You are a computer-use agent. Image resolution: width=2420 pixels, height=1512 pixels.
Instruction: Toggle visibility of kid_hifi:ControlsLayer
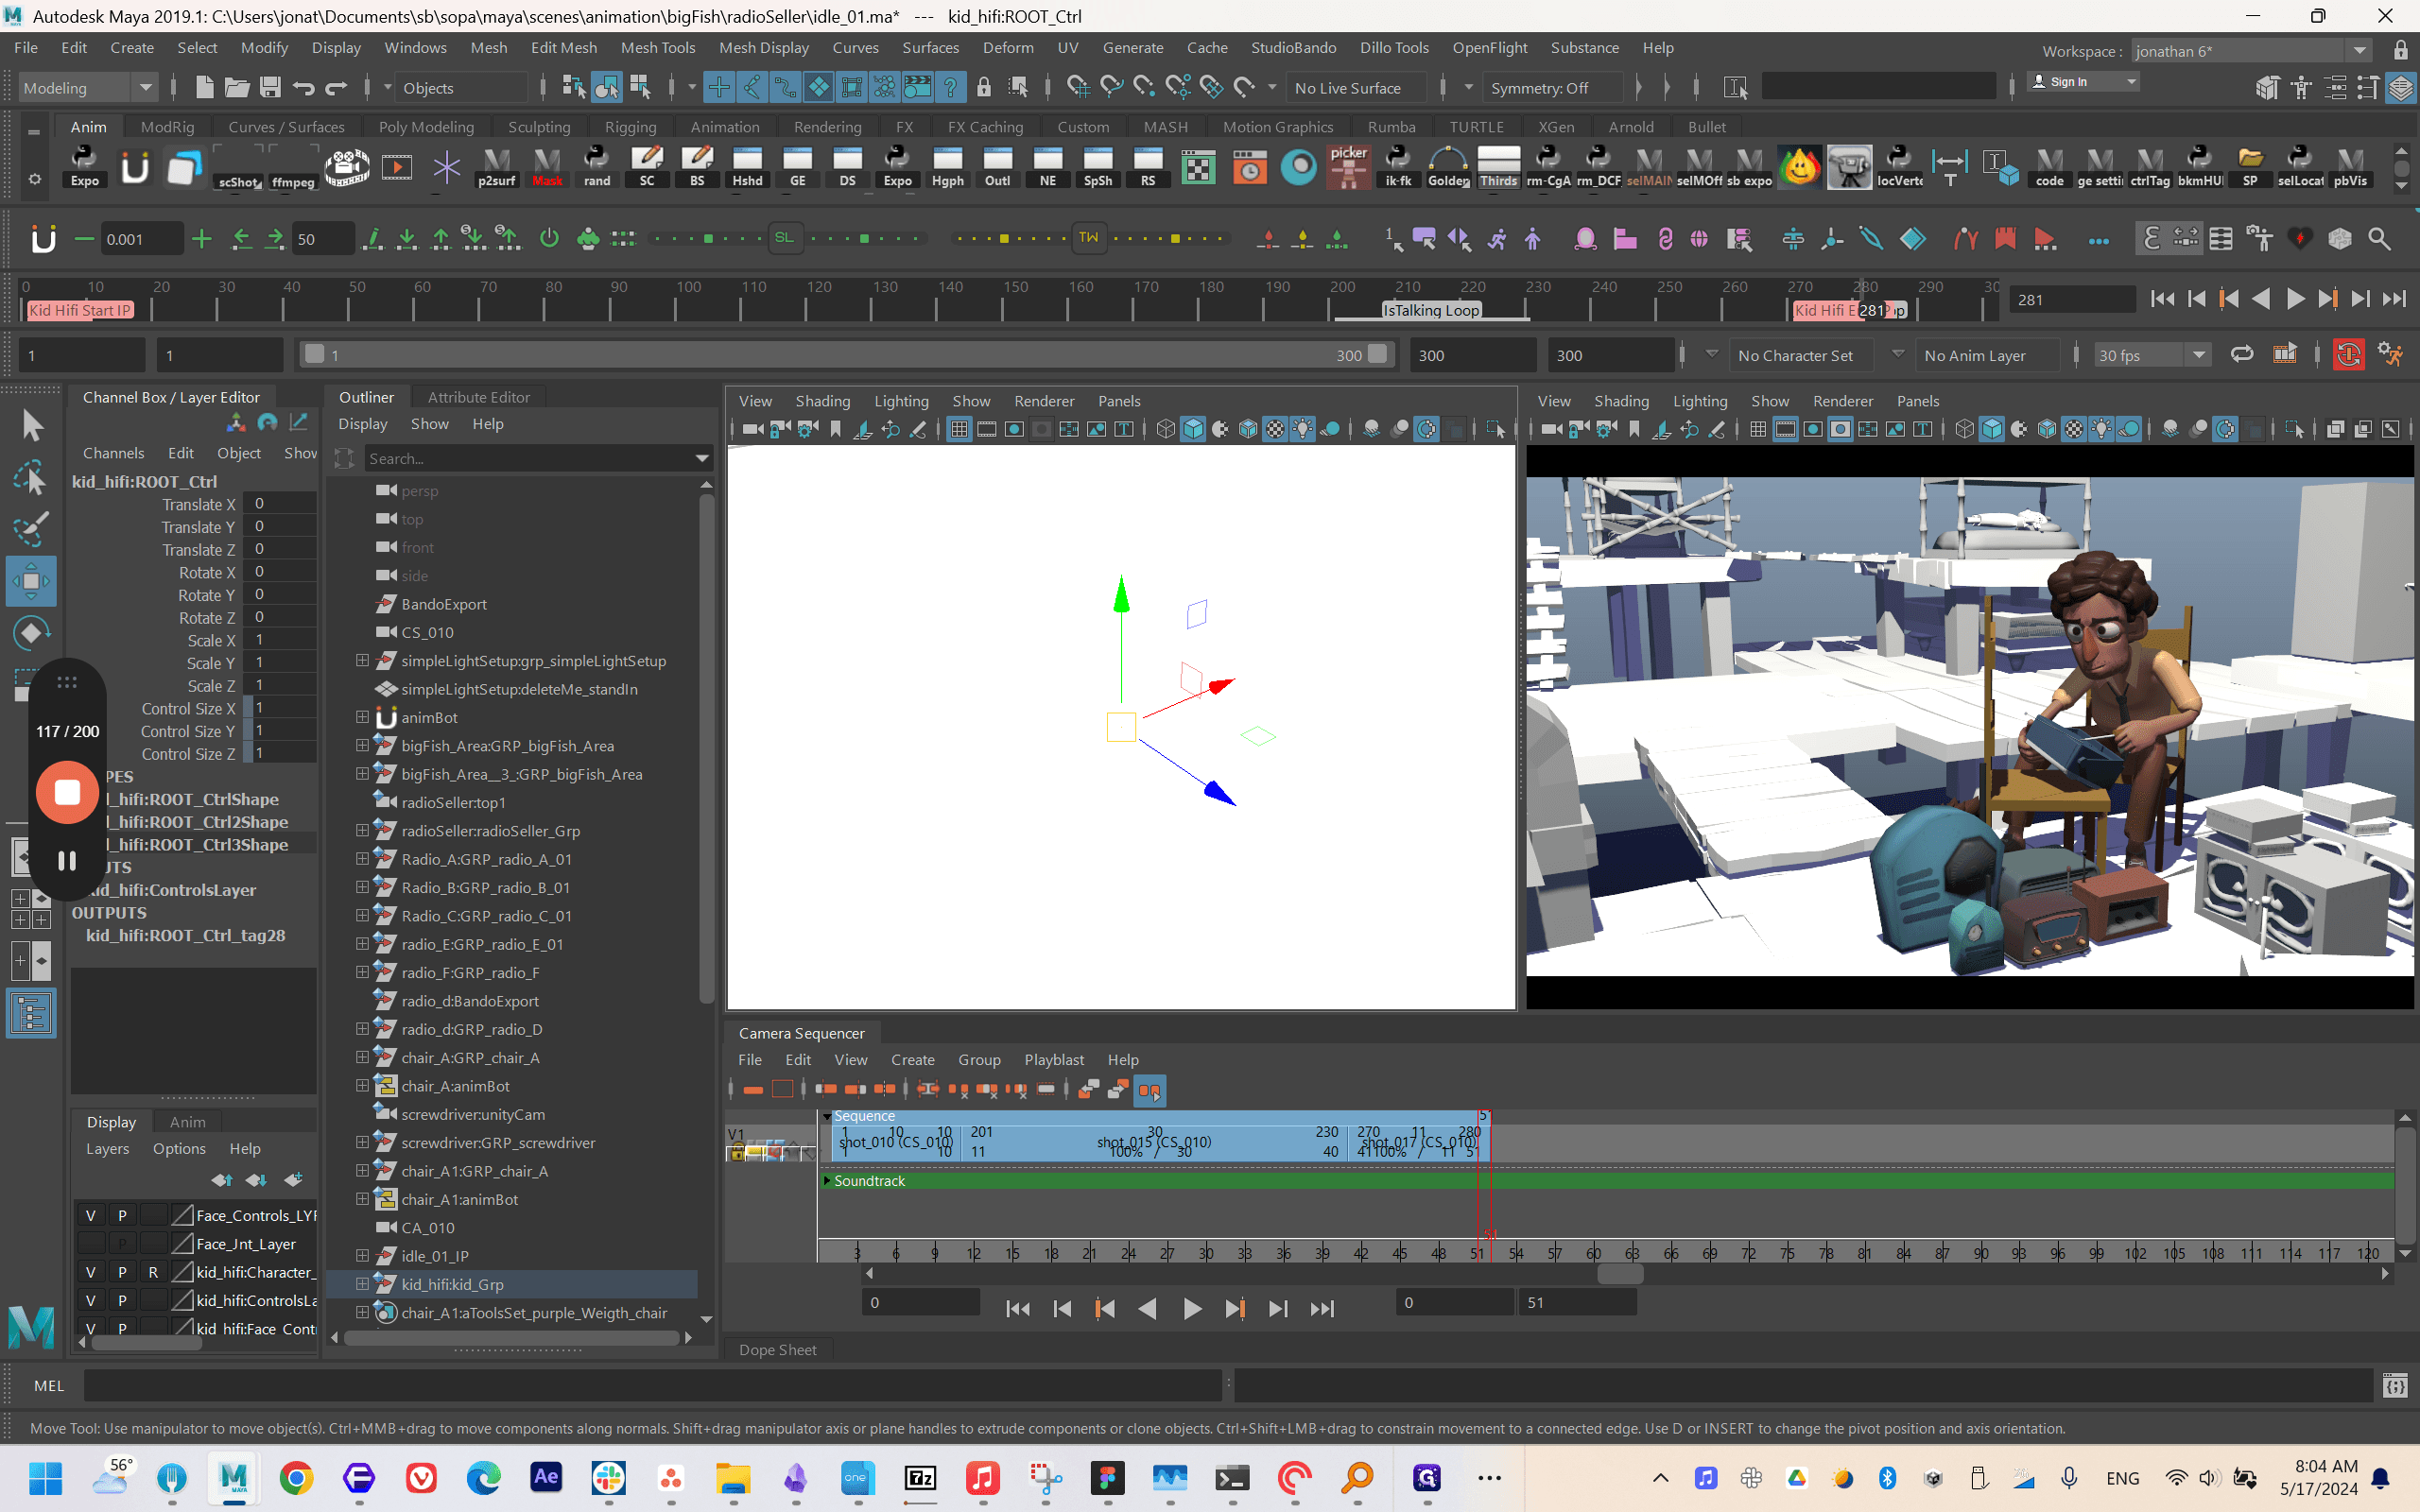91,1300
